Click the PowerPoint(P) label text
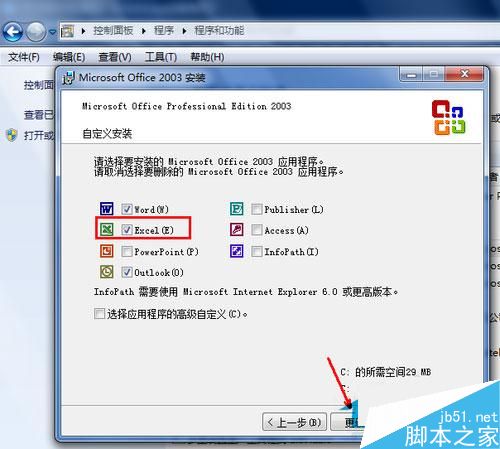The image size is (500, 449). 166,251
